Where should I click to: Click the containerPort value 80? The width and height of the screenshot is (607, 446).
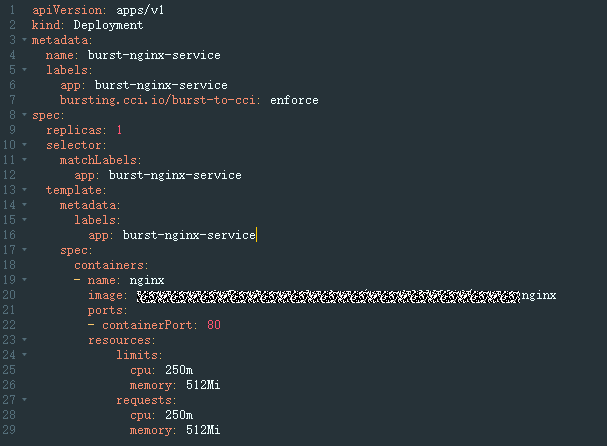pyautogui.click(x=214, y=325)
